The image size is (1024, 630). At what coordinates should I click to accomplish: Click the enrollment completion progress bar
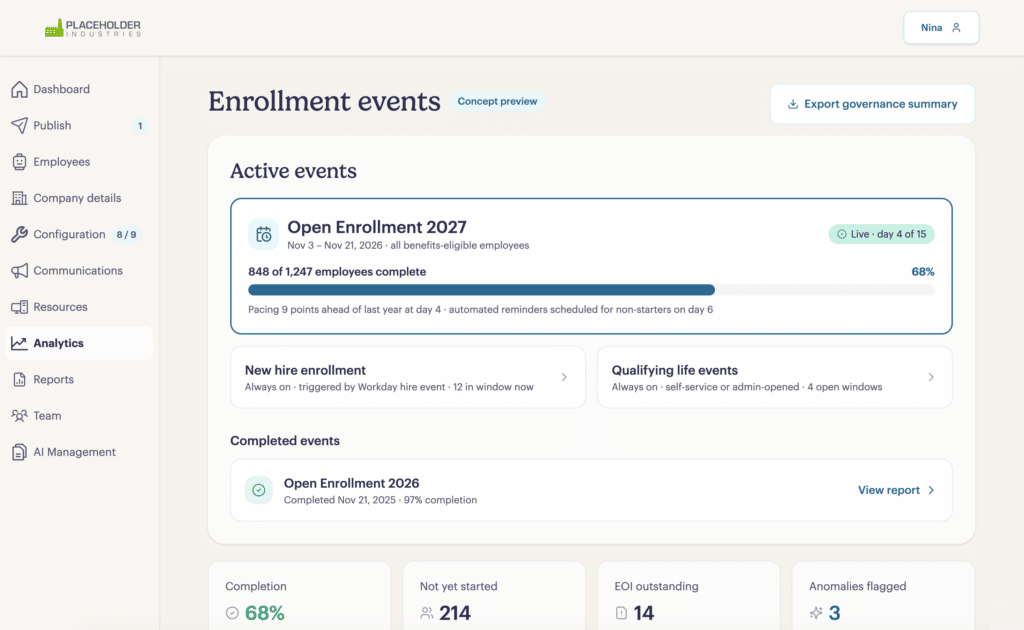(x=591, y=290)
